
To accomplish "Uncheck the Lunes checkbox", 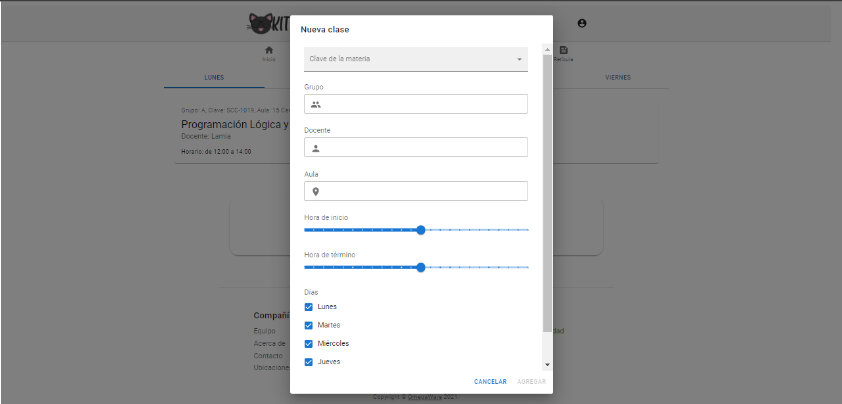I will [309, 307].
